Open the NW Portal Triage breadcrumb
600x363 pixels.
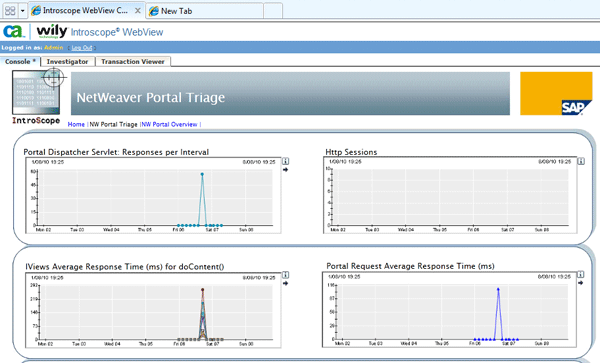click(113, 124)
